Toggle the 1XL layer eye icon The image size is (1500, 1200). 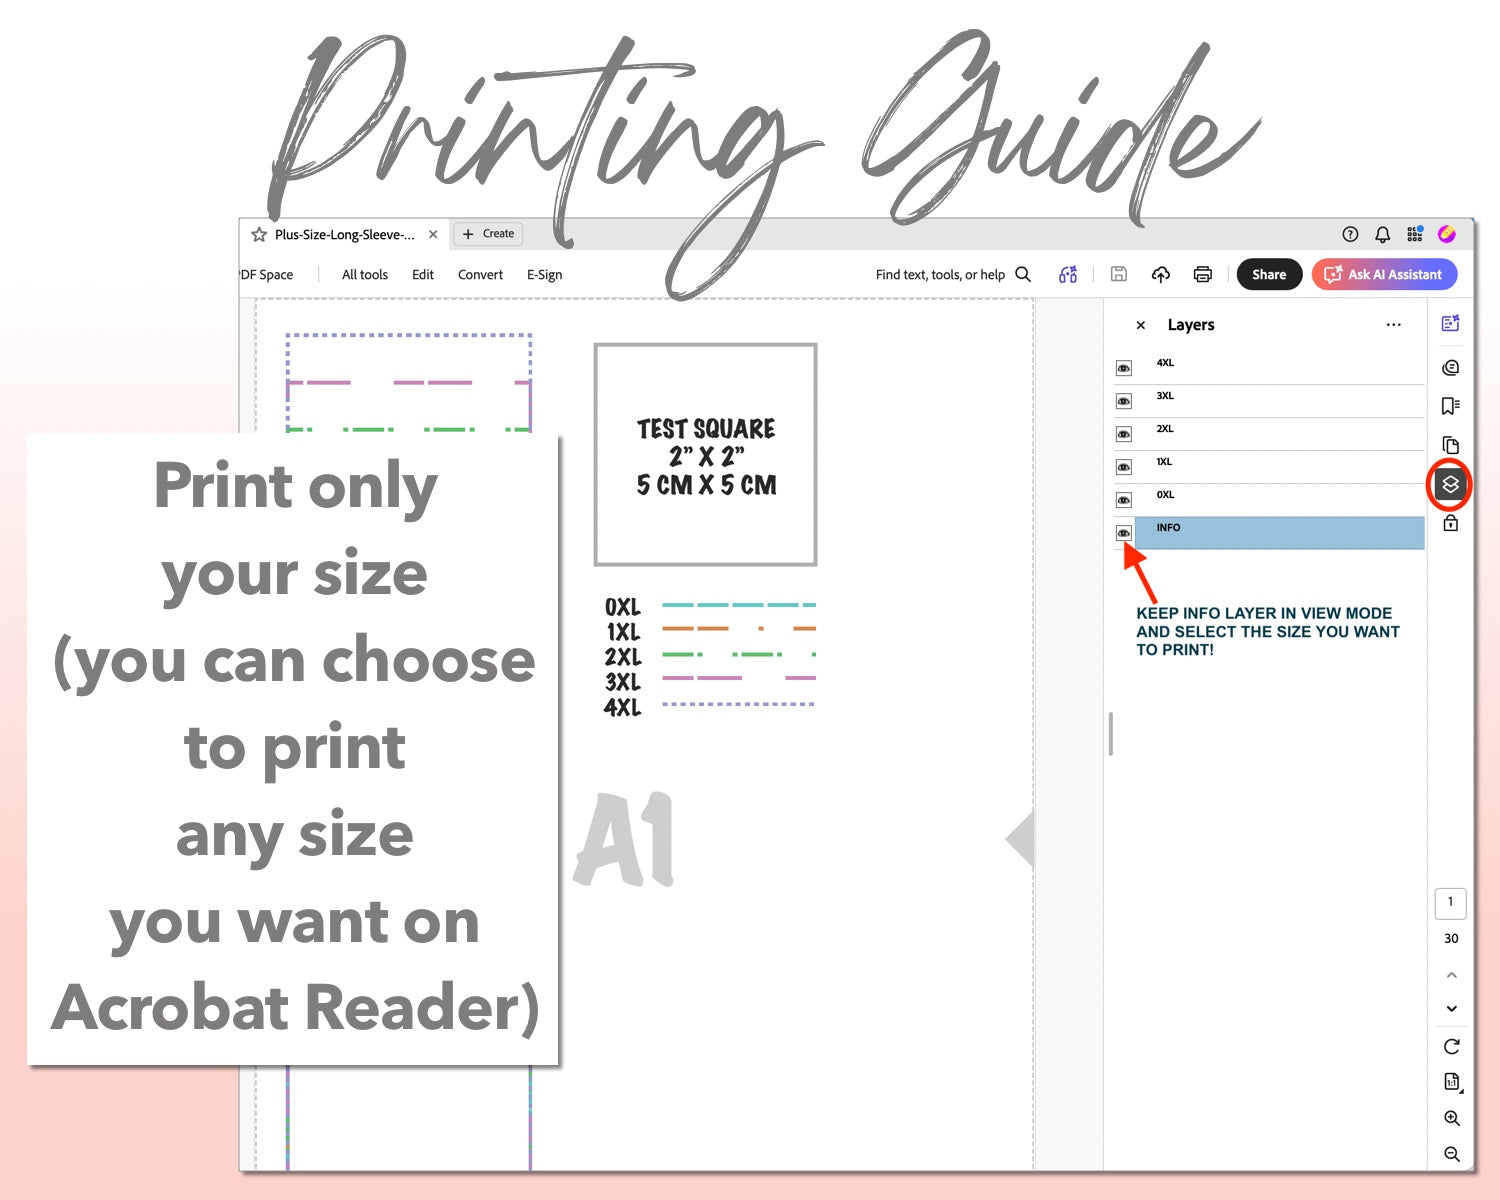tap(1124, 467)
